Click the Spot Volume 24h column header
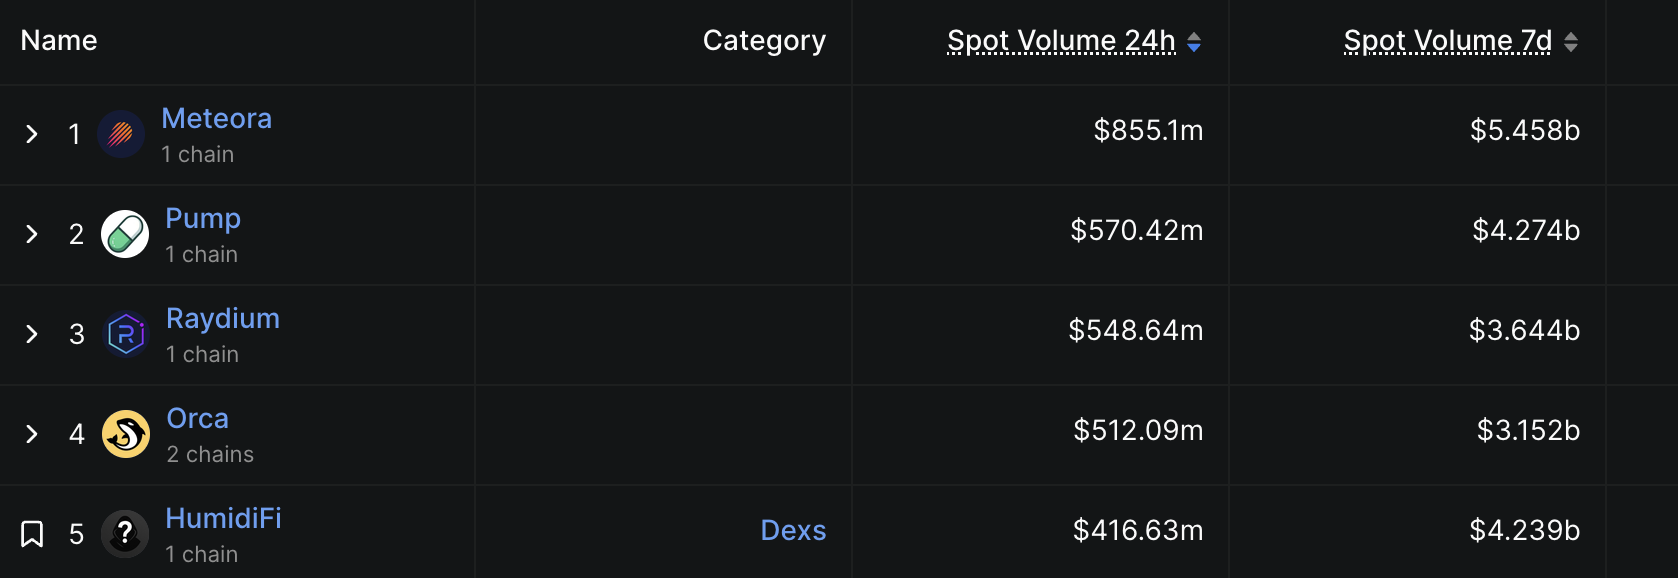This screenshot has height=578, width=1678. pos(1061,41)
